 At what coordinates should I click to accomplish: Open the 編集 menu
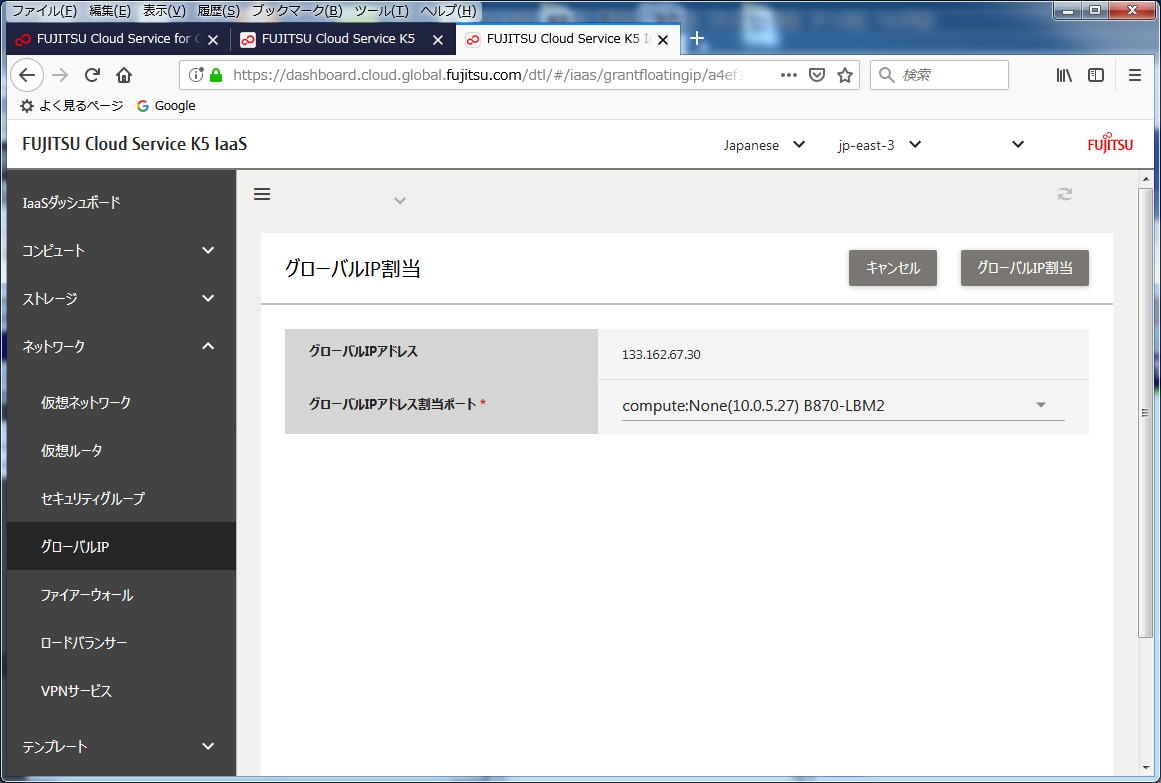tap(110, 10)
